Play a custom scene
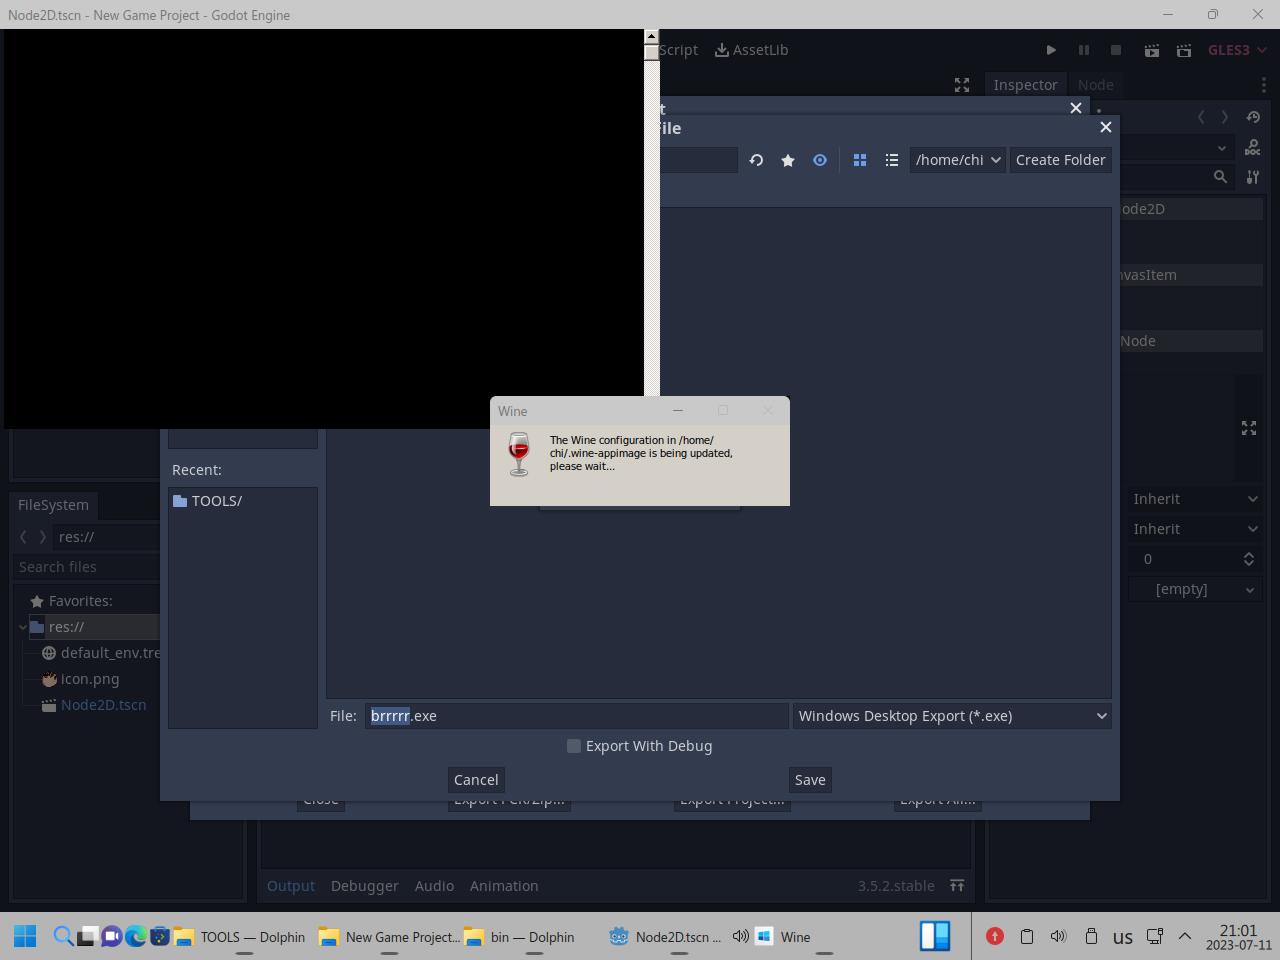 (x=1184, y=50)
